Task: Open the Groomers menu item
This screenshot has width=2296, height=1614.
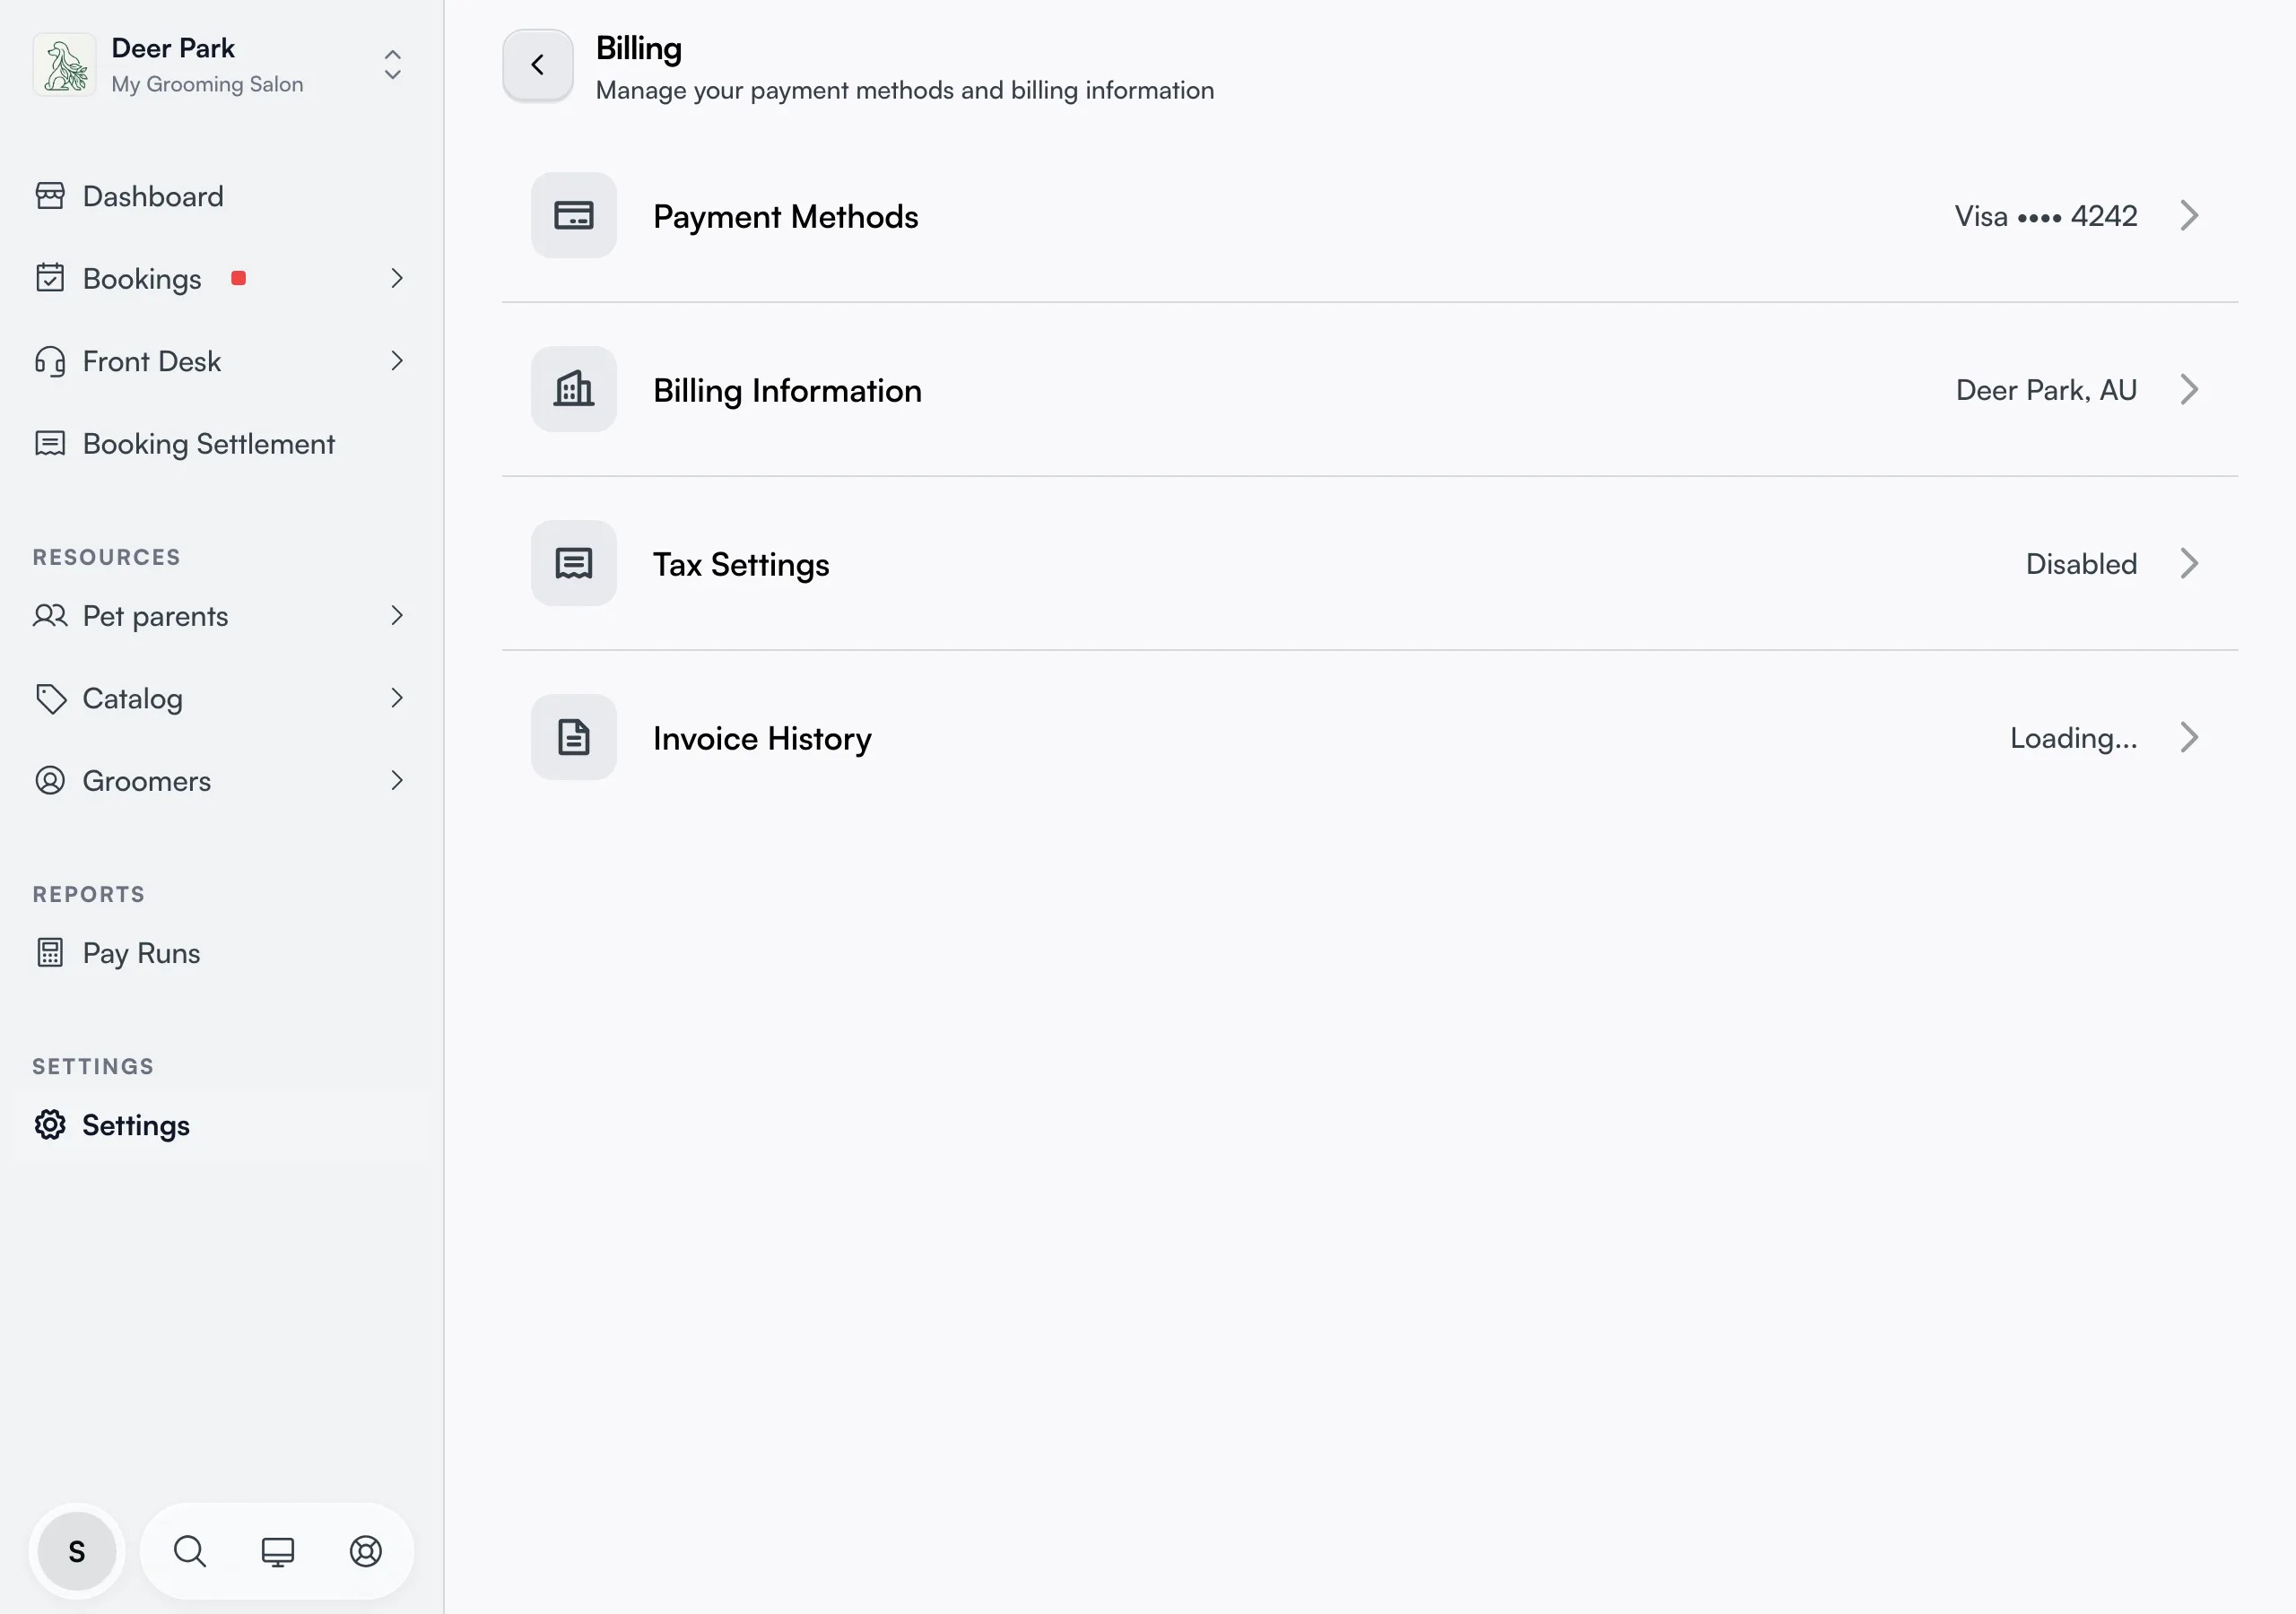Action: tap(221, 781)
